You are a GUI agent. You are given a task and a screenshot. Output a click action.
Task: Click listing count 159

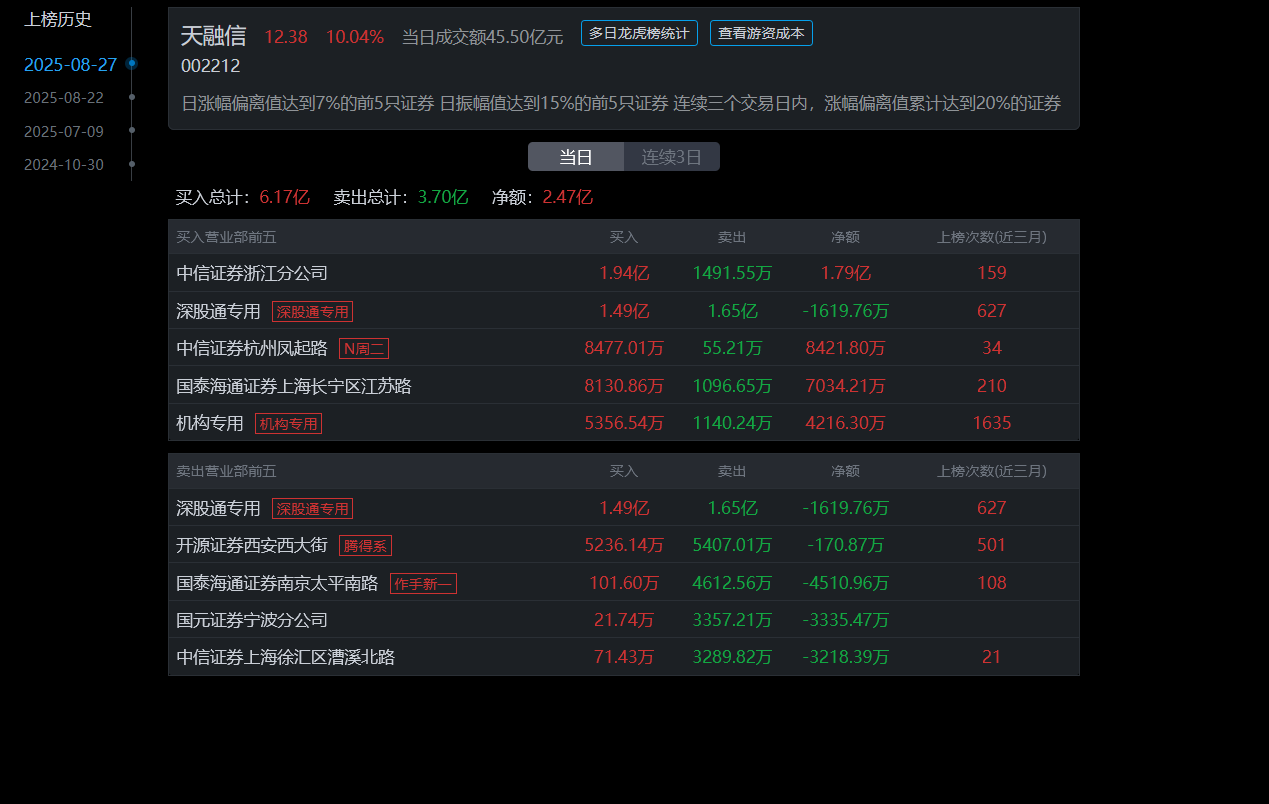point(992,273)
